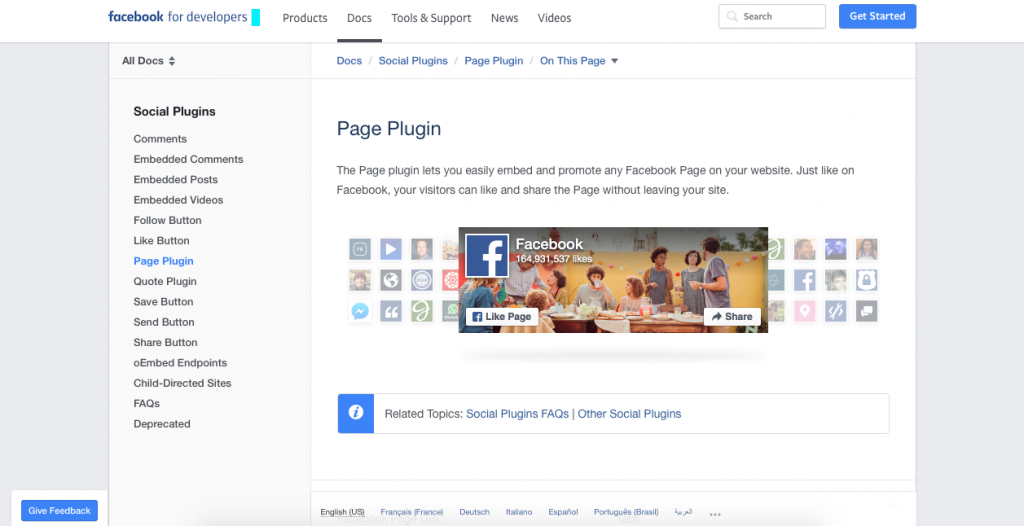Click the search magnifier icon
This screenshot has height=526, width=1024.
(732, 16)
